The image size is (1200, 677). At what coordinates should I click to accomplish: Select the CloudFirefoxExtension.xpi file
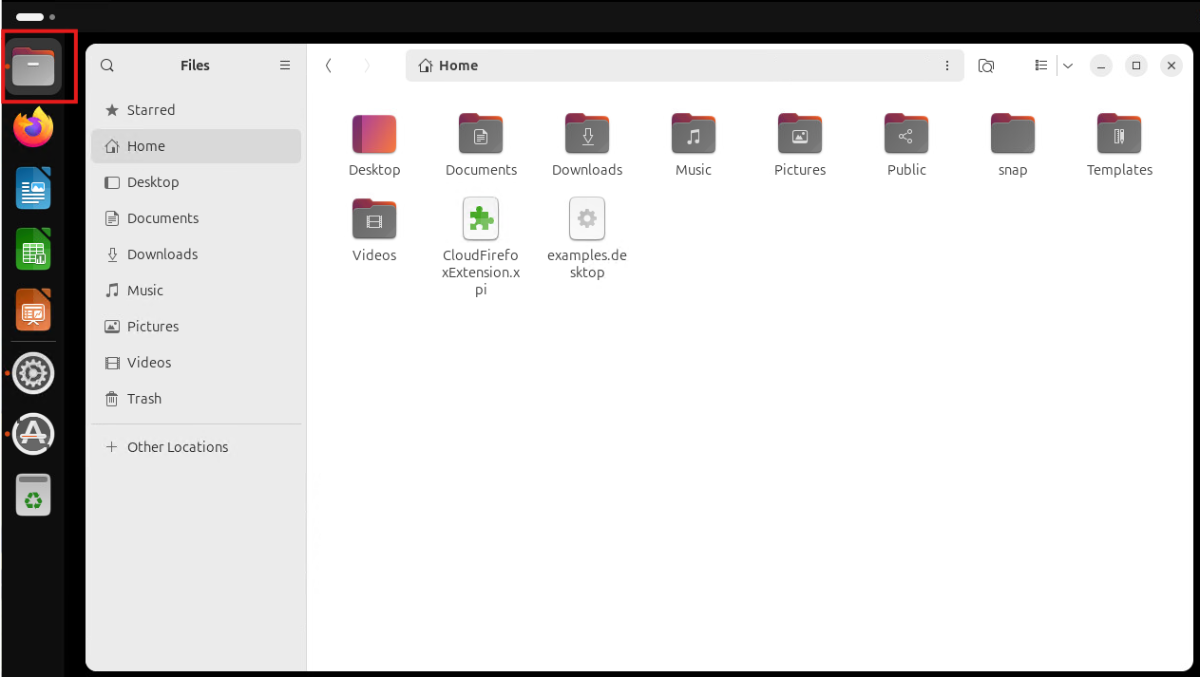click(x=481, y=246)
